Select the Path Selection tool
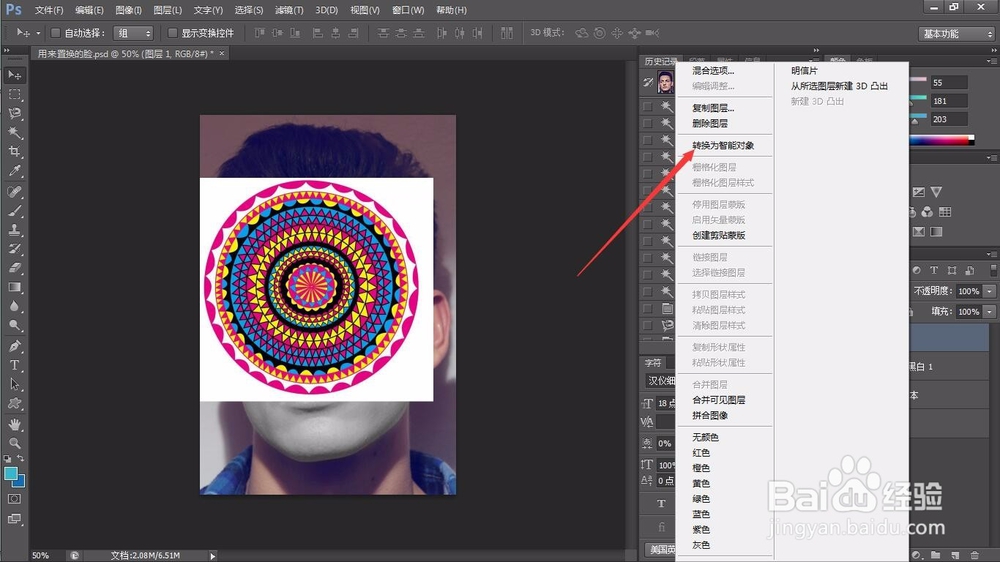Screen dimensions: 1000x562 14,385
